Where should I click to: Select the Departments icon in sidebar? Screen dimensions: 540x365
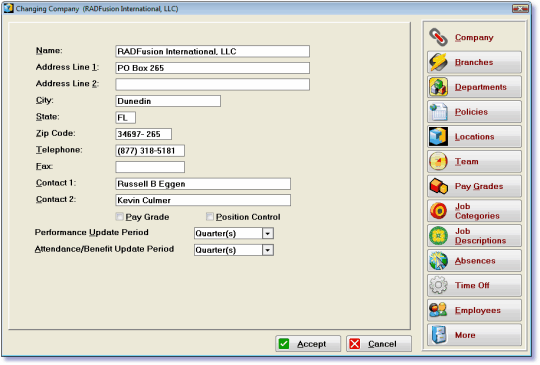438,87
